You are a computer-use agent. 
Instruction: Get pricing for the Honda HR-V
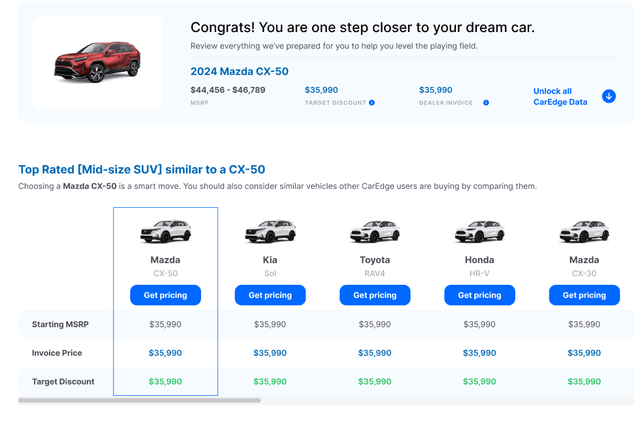click(479, 295)
